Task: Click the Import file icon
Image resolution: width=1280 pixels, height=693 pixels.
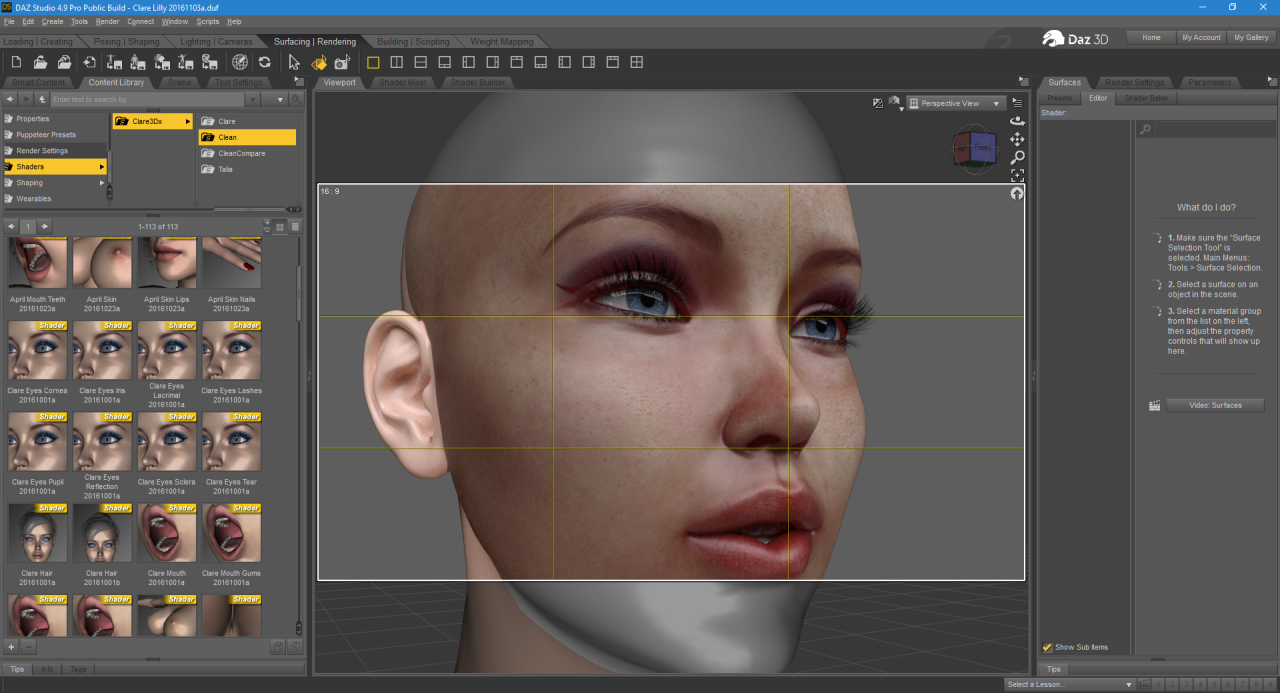Action: coord(89,62)
